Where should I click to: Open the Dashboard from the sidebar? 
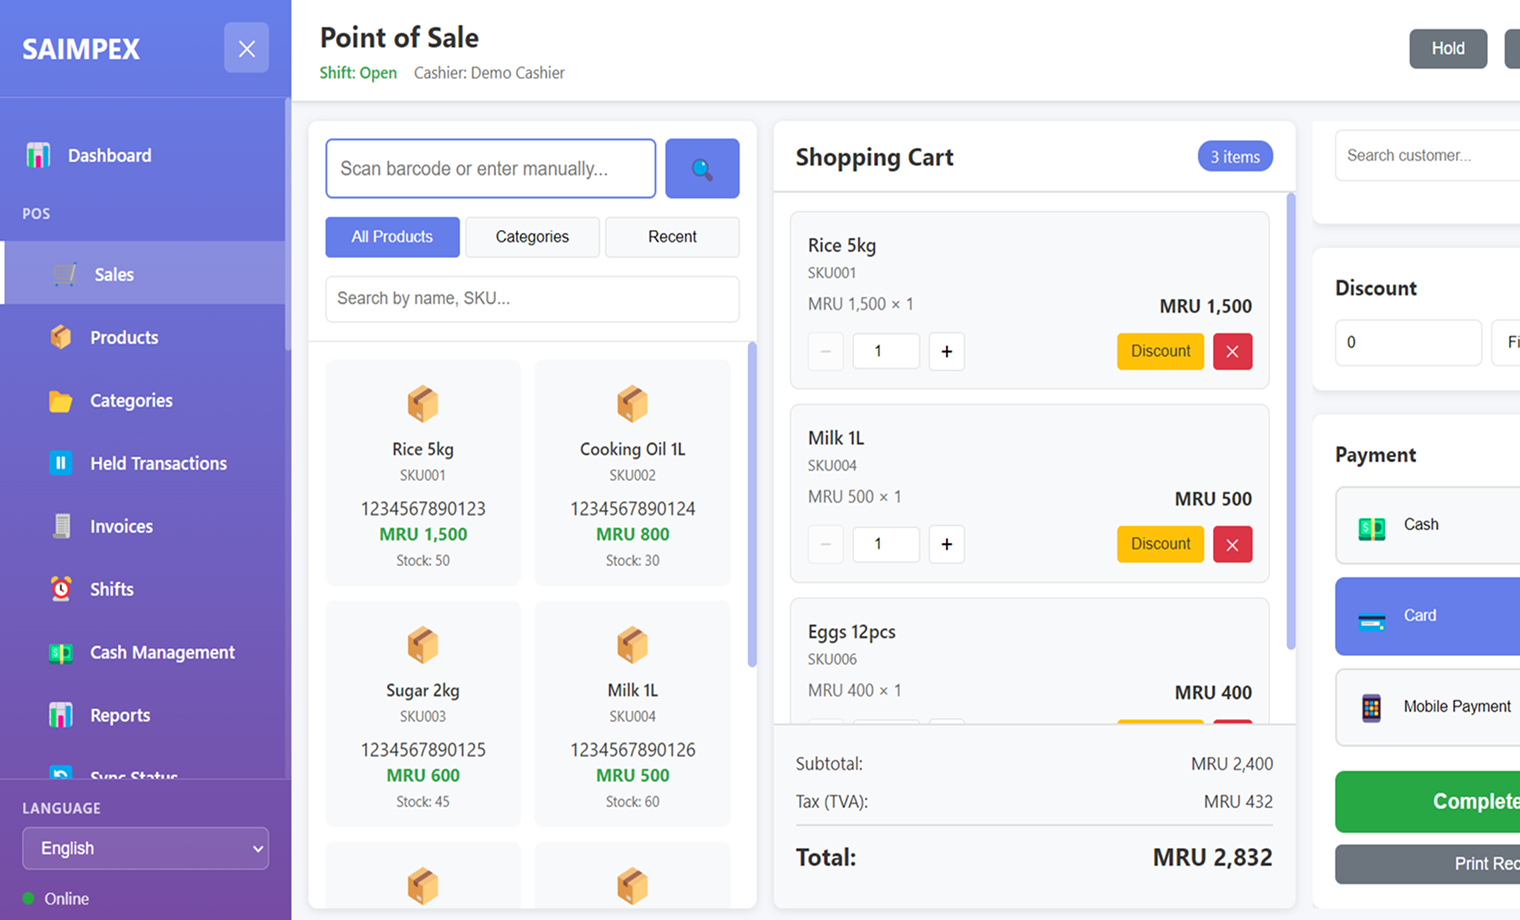click(108, 155)
